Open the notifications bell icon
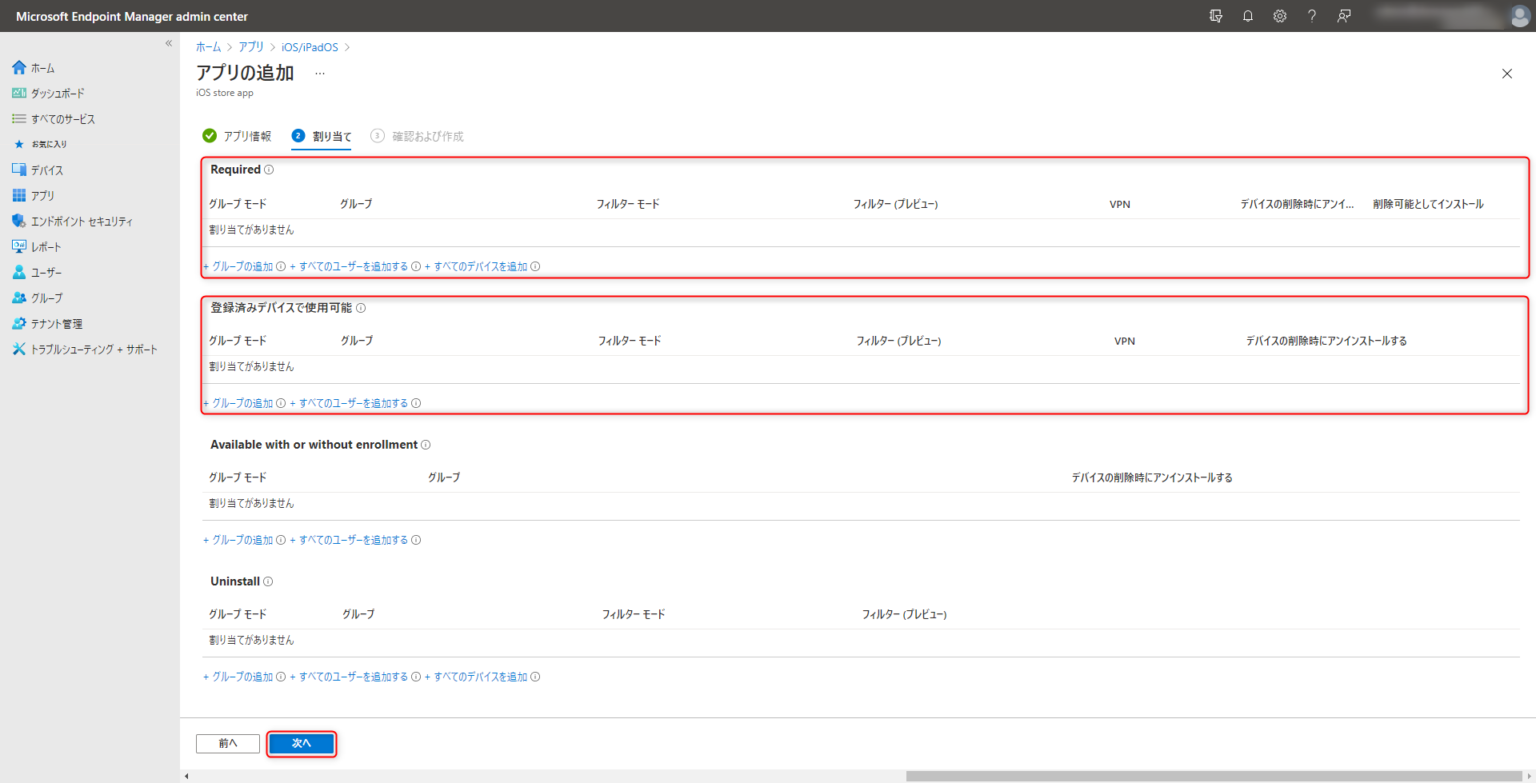This screenshot has width=1536, height=783. point(1247,16)
